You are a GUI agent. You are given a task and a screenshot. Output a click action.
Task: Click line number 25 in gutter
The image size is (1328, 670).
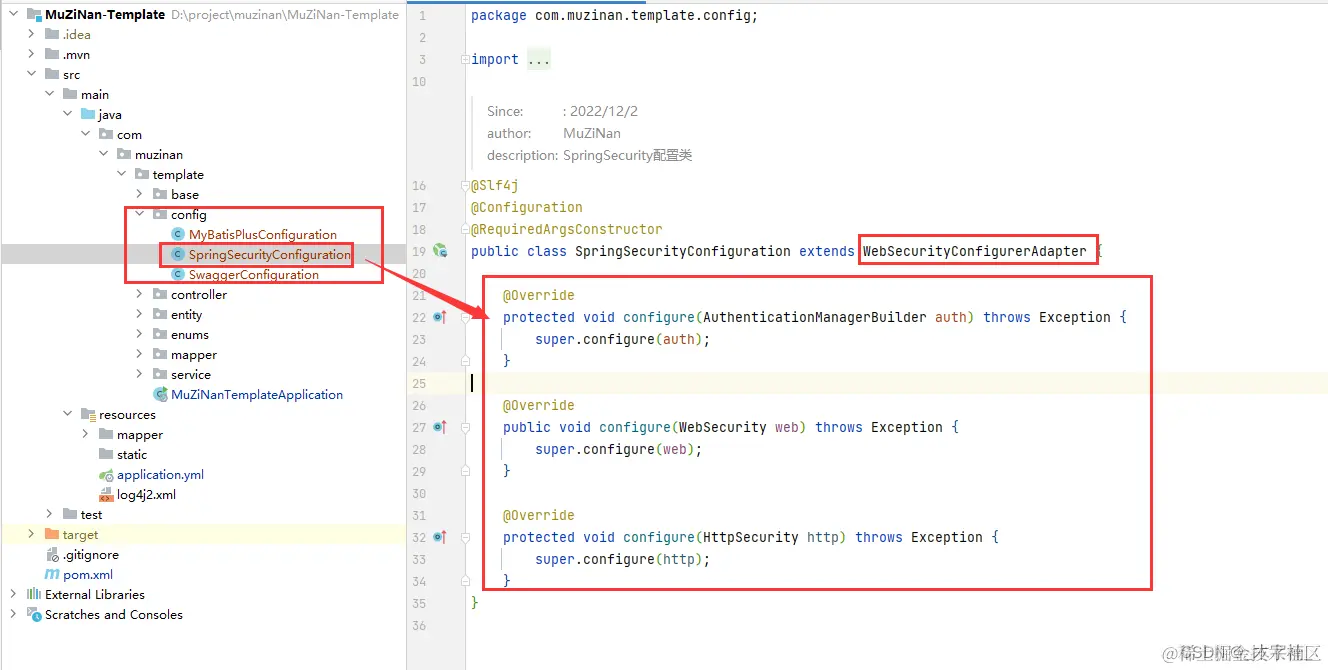pyautogui.click(x=419, y=383)
